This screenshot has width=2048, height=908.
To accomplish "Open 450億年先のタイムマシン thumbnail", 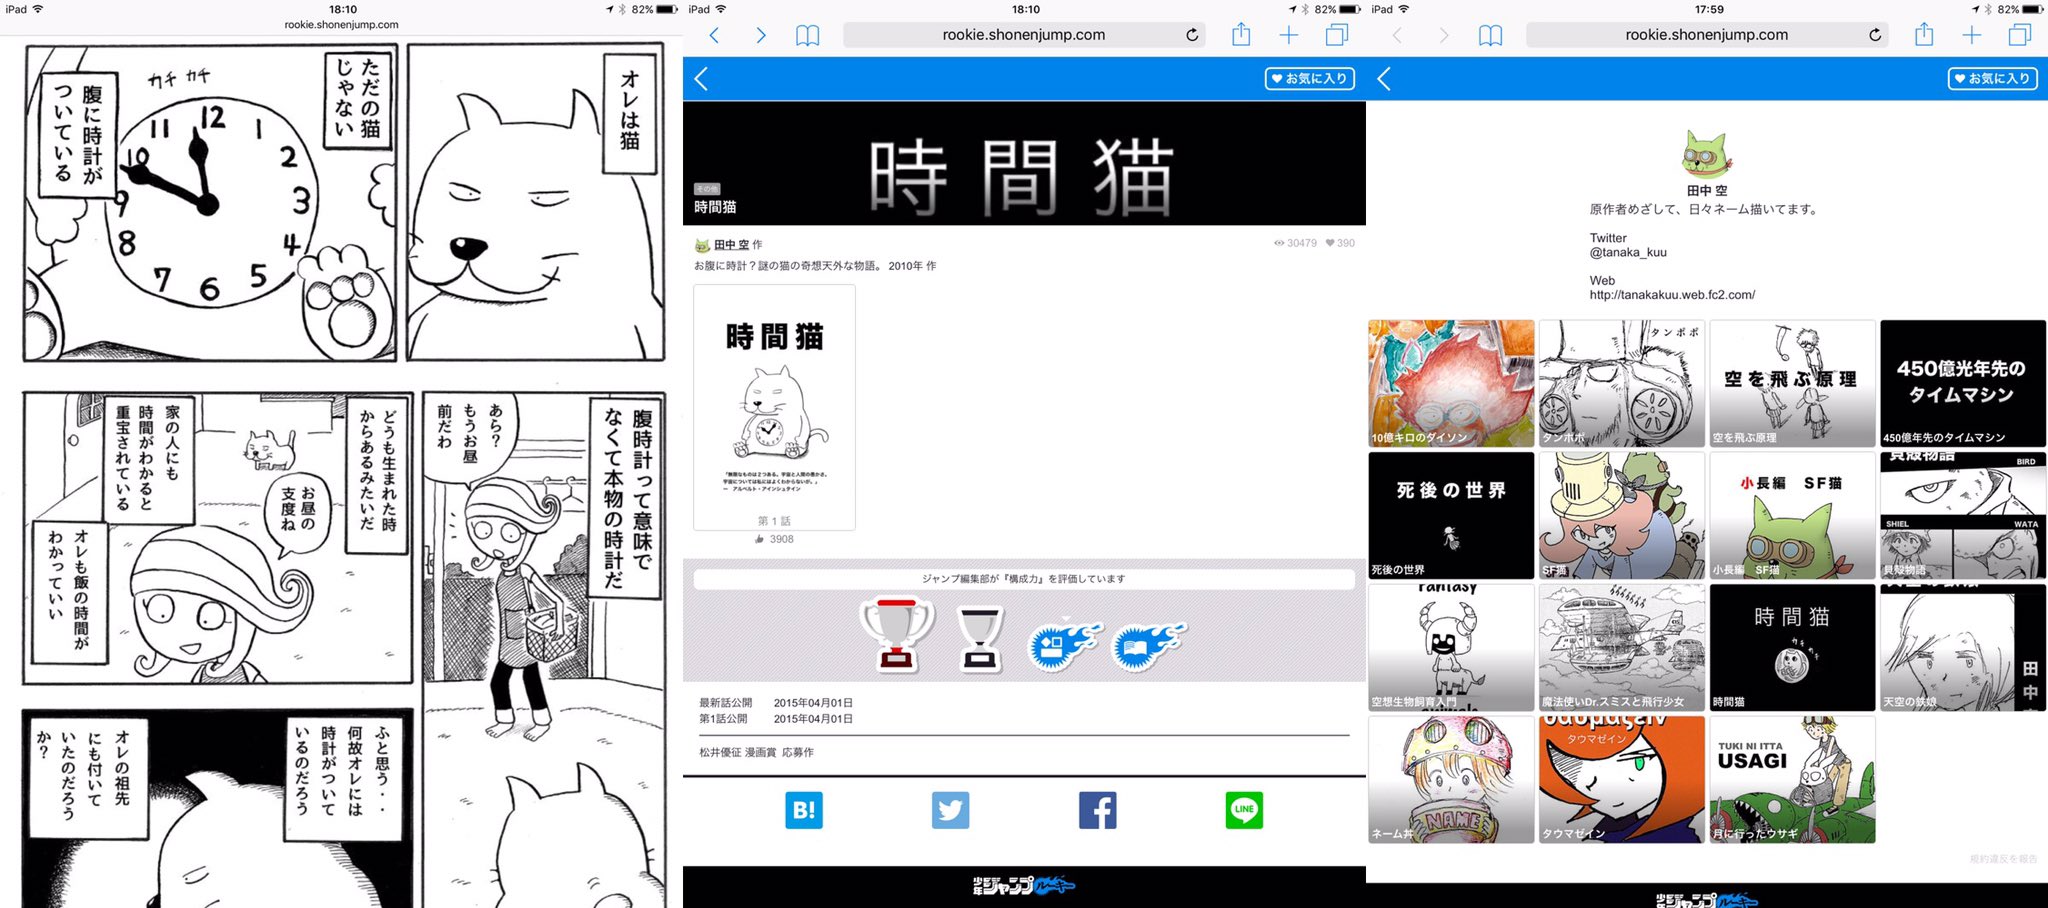I will (x=1963, y=383).
